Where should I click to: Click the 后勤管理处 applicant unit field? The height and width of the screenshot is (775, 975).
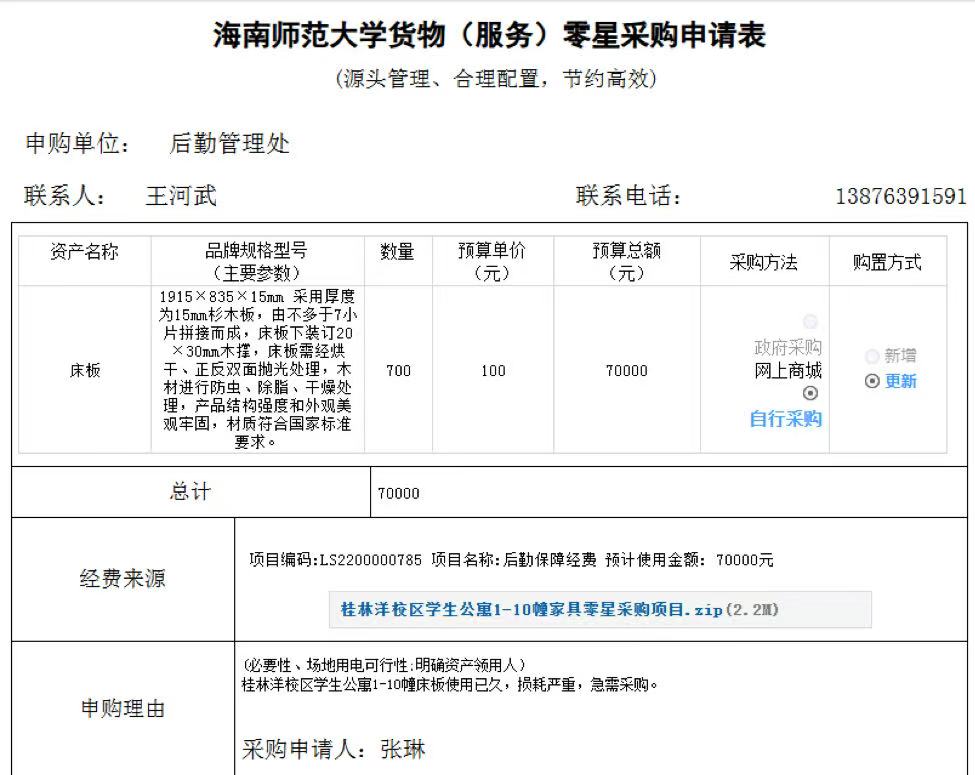pyautogui.click(x=230, y=144)
